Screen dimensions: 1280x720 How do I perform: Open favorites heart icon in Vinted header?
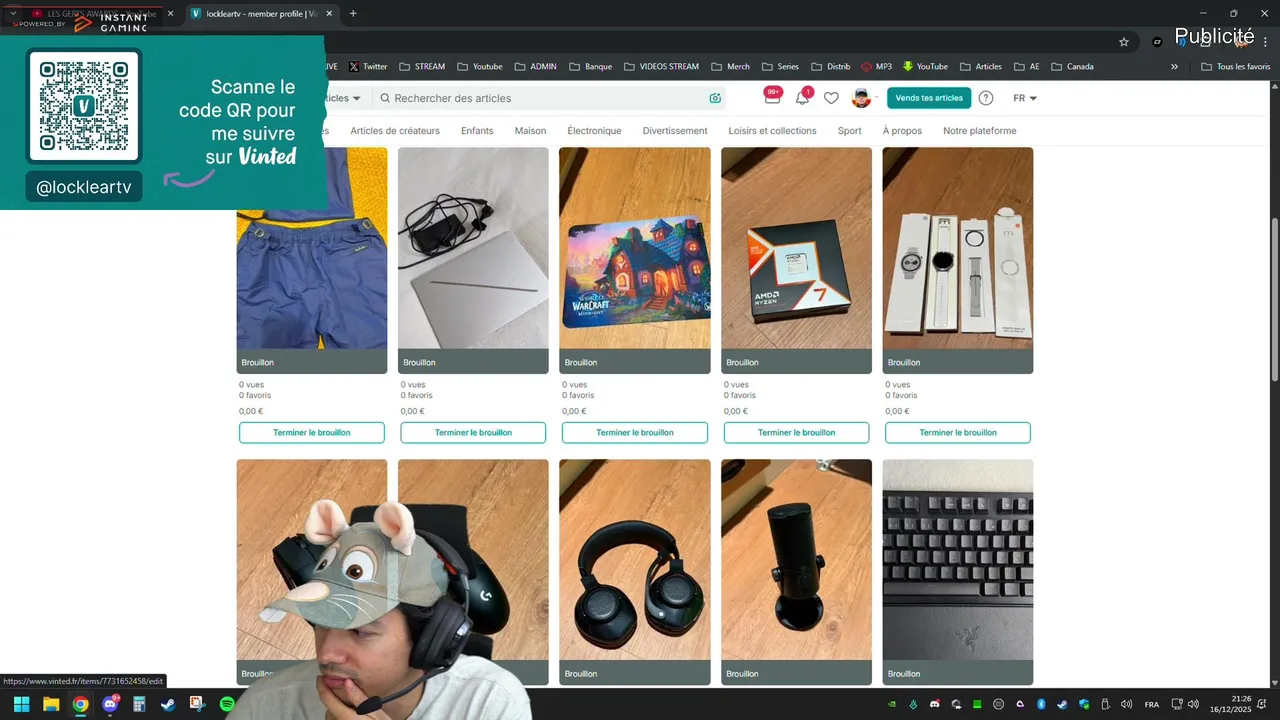[831, 98]
